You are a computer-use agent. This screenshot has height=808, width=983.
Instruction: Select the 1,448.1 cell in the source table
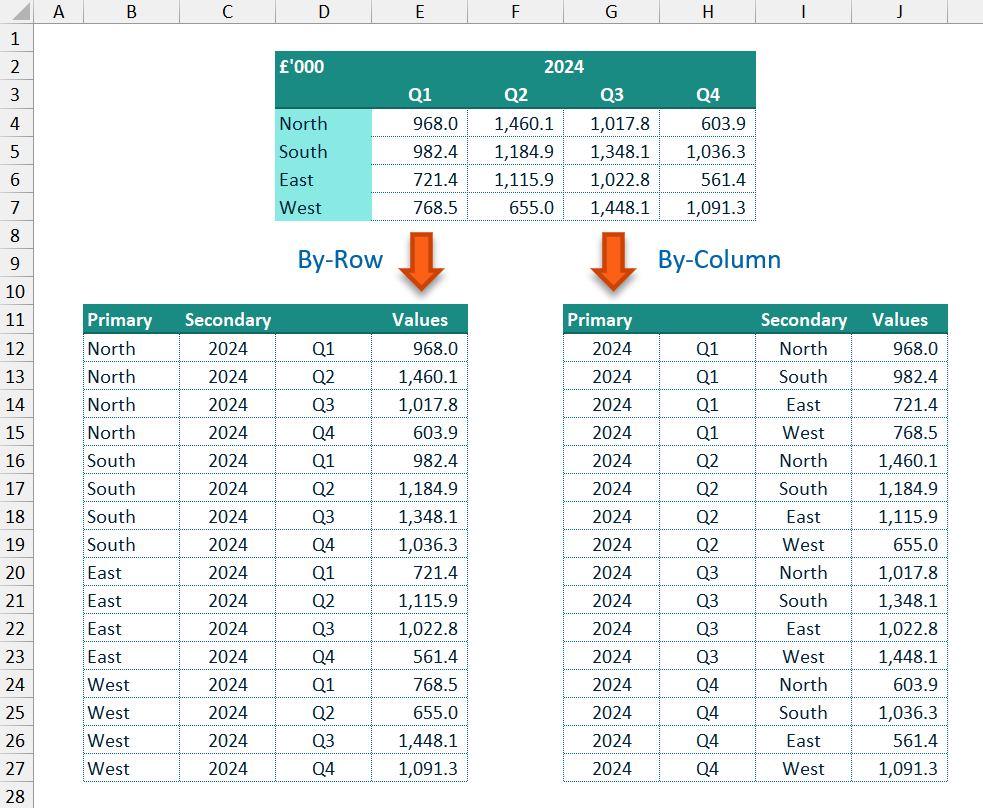(x=611, y=208)
